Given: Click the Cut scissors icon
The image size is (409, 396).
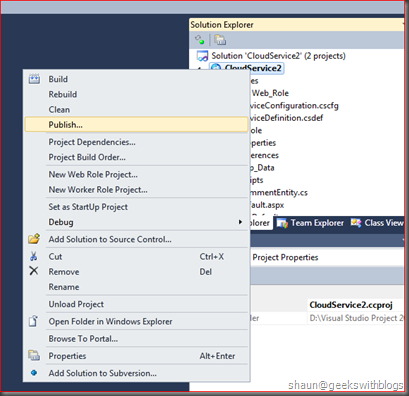Looking at the screenshot, I should pyautogui.click(x=34, y=256).
